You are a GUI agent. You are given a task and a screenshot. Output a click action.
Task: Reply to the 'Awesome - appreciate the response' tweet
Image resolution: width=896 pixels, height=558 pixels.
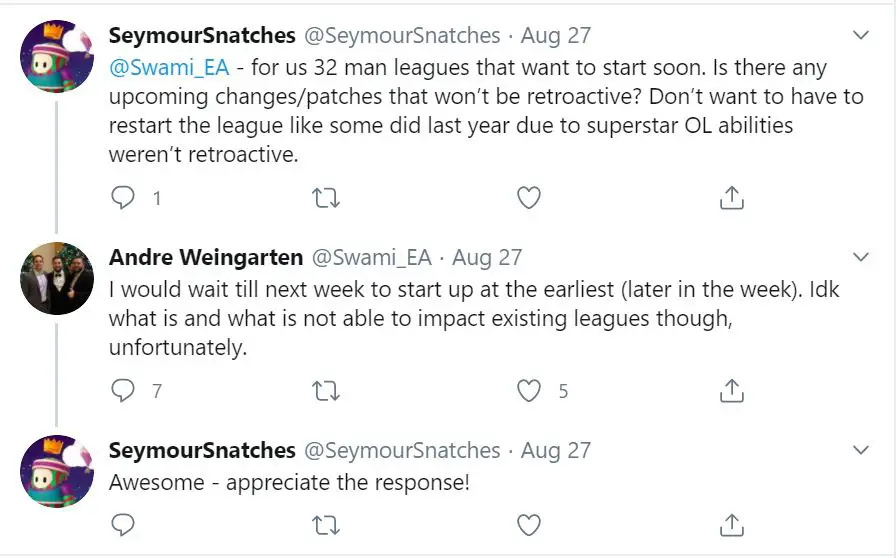[122, 524]
